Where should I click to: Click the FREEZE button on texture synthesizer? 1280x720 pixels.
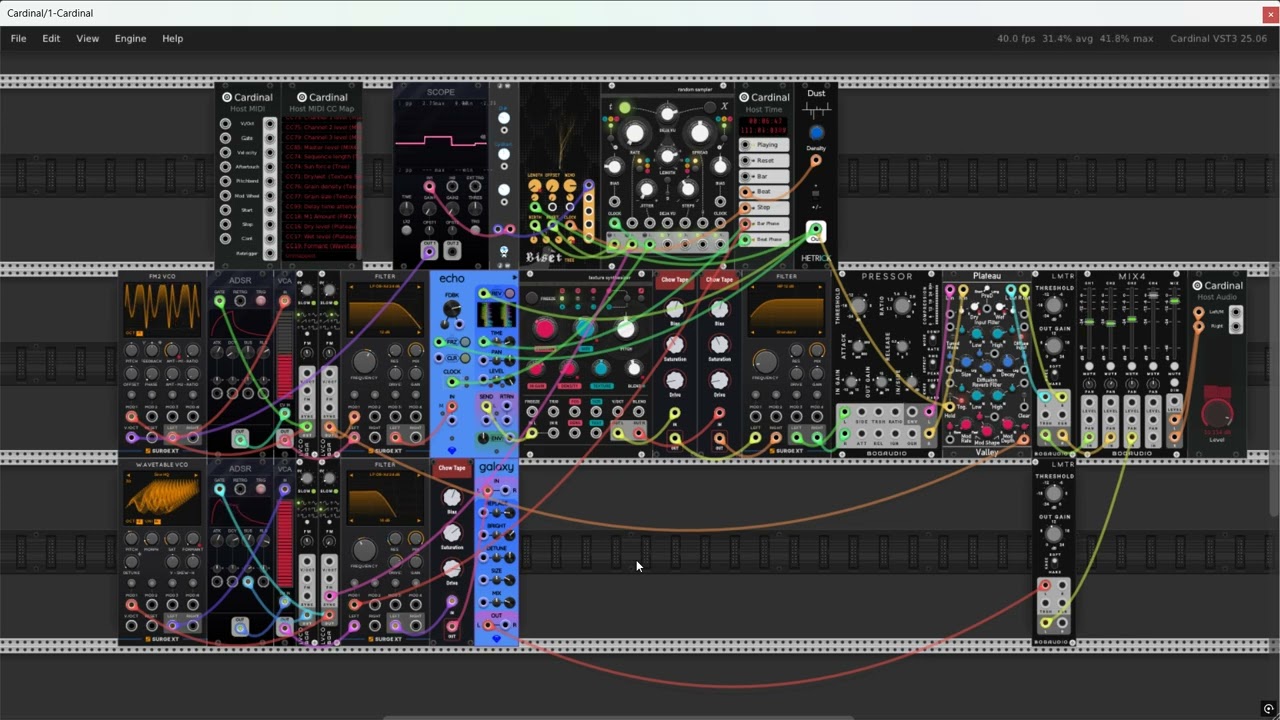(x=531, y=298)
